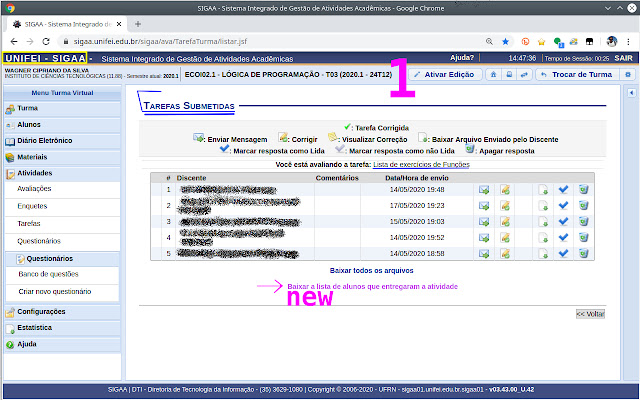Collapse right side panel arrow

631,93
